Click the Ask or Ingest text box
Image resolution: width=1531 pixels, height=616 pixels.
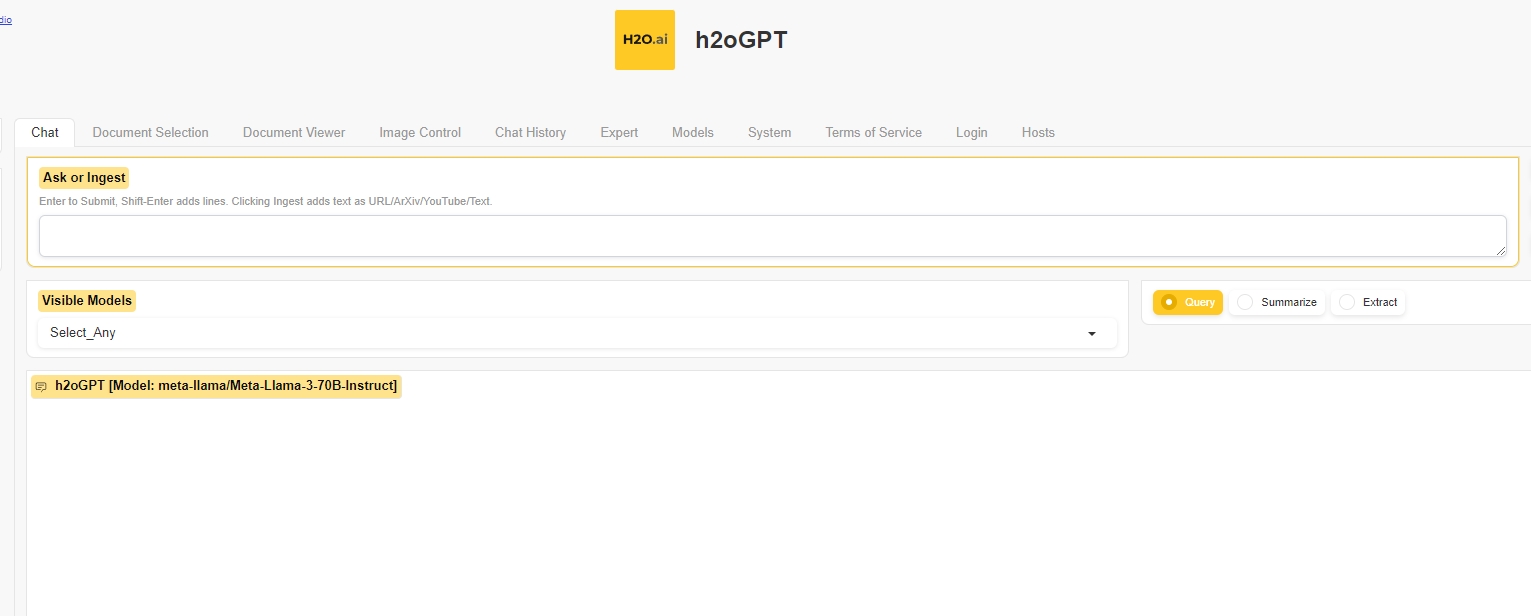click(x=770, y=236)
